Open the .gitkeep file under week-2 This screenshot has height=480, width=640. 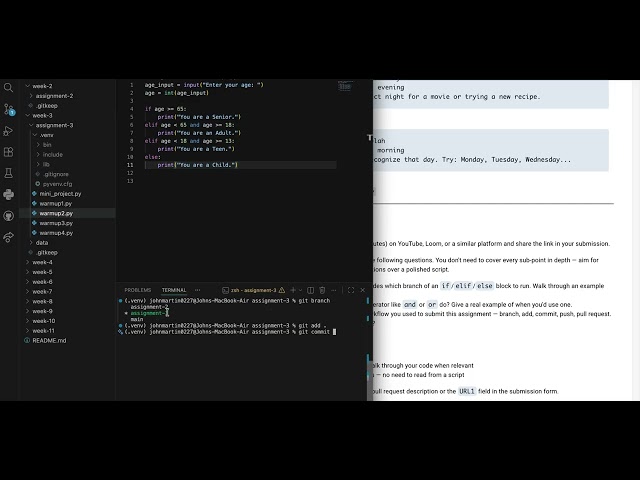tap(69, 106)
